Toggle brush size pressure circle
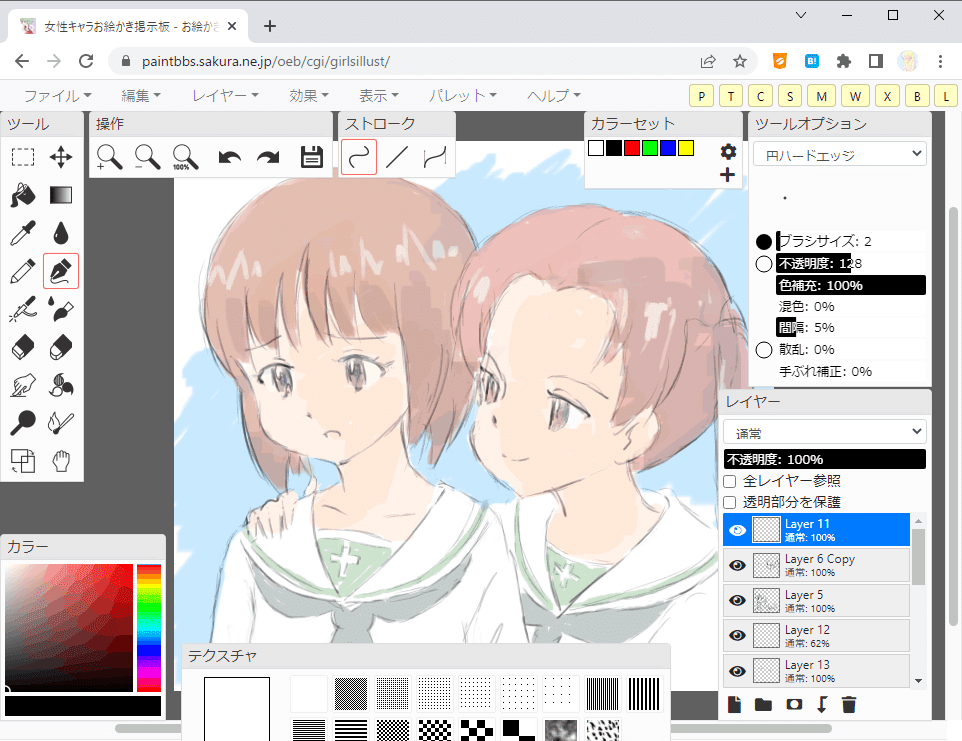 tap(764, 242)
